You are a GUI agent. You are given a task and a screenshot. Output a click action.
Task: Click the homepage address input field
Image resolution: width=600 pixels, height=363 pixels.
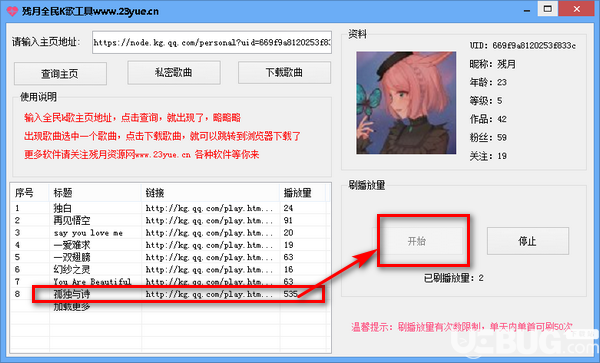pyautogui.click(x=212, y=42)
